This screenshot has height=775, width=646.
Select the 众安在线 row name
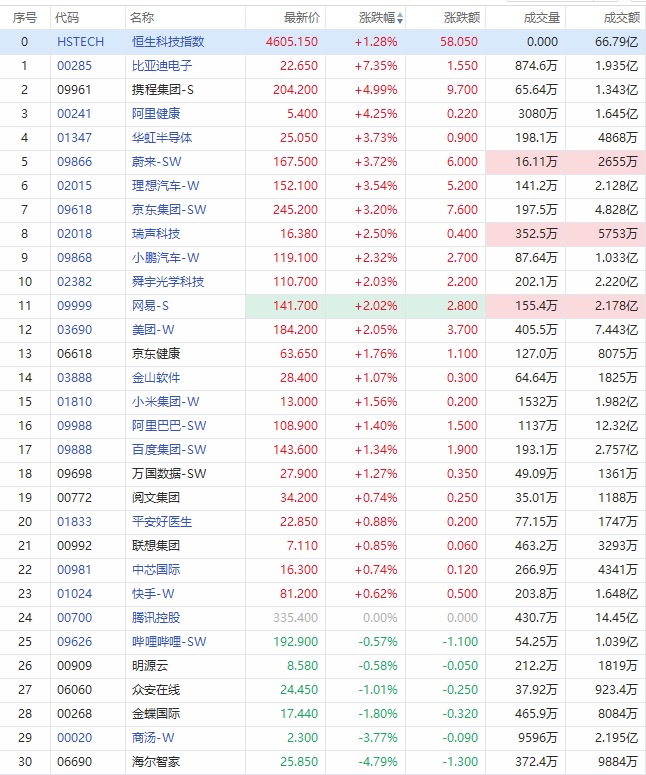156,689
